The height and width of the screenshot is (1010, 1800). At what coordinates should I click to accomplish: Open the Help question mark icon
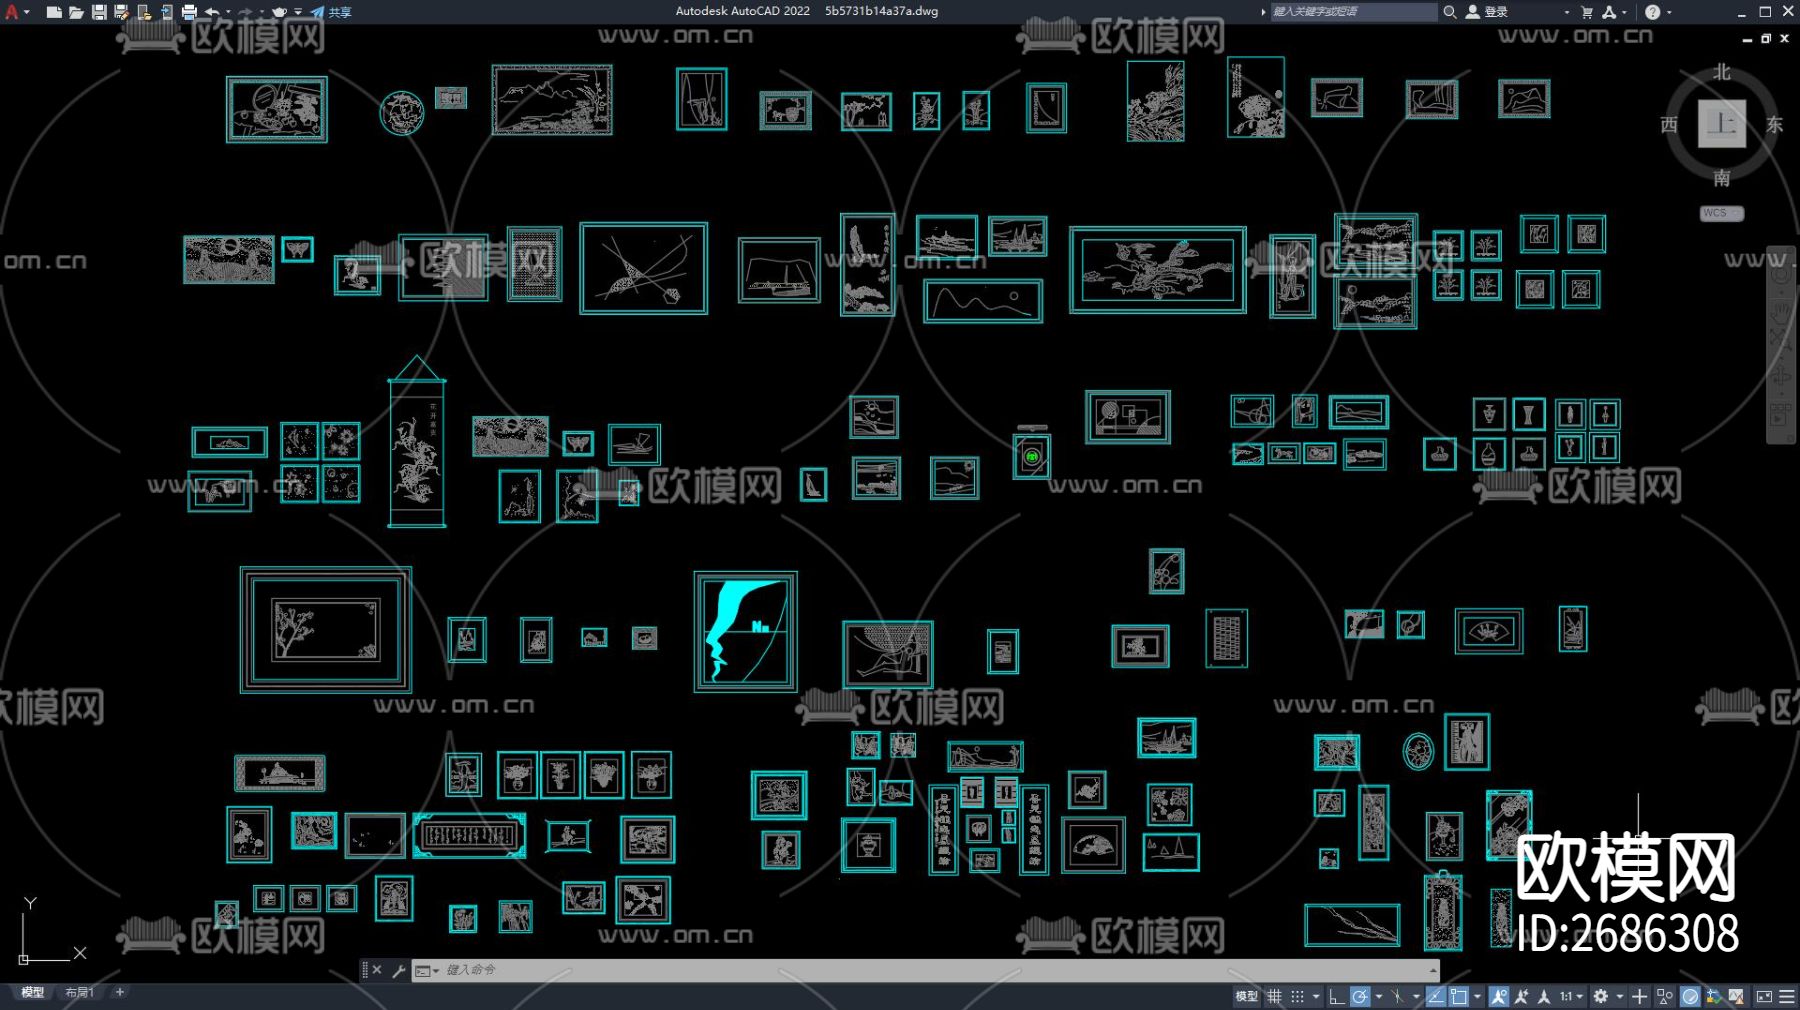(1652, 12)
